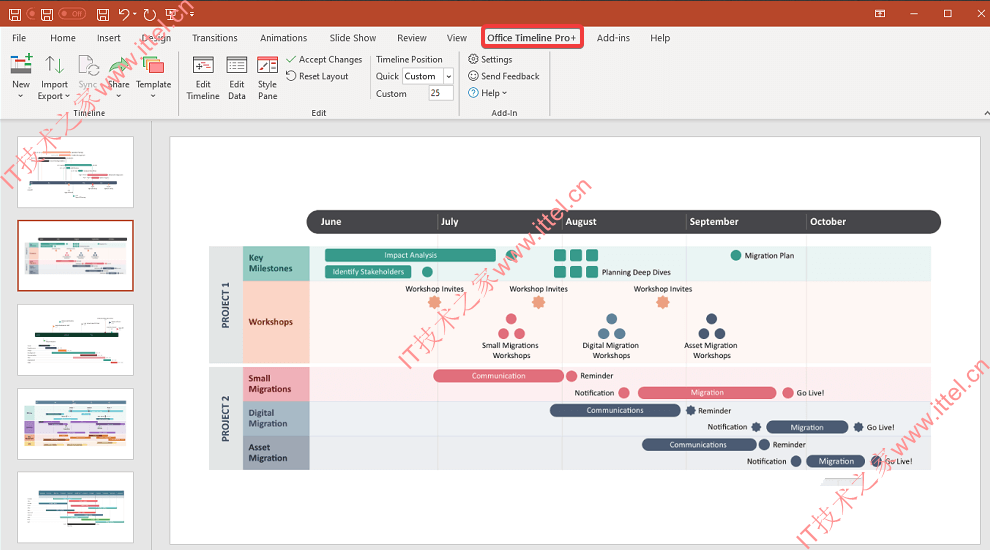Switch to the Office Timeline Pro+ tab
Viewport: 990px width, 550px height.
[532, 38]
